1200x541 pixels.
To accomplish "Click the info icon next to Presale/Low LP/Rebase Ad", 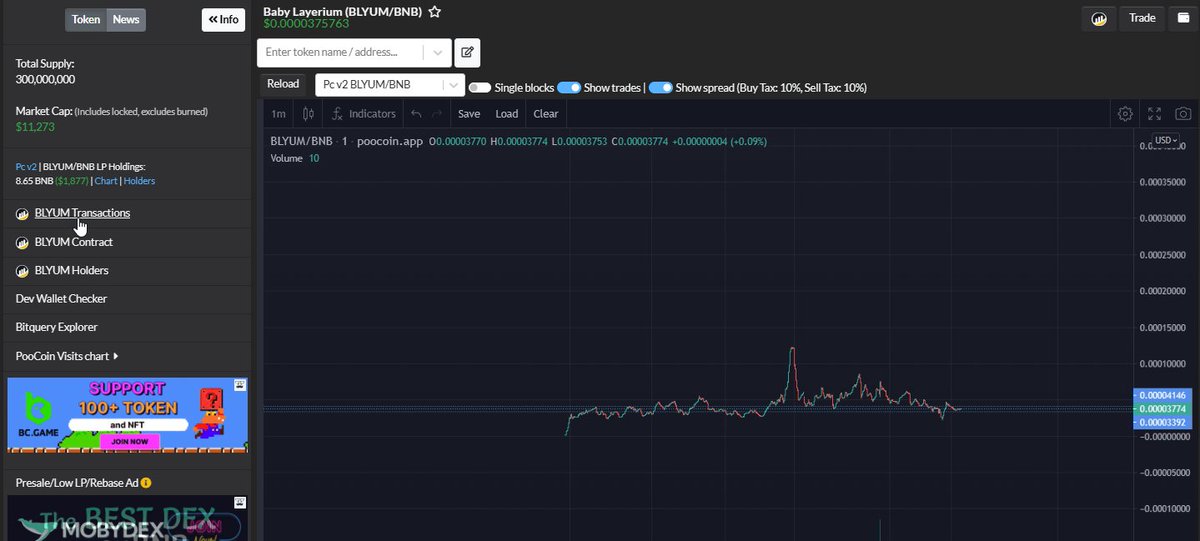I will point(146,483).
